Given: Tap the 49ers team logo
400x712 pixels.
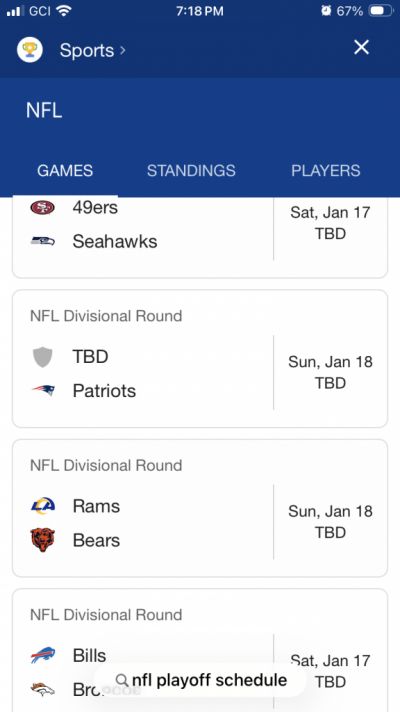Looking at the screenshot, I should tap(43, 208).
